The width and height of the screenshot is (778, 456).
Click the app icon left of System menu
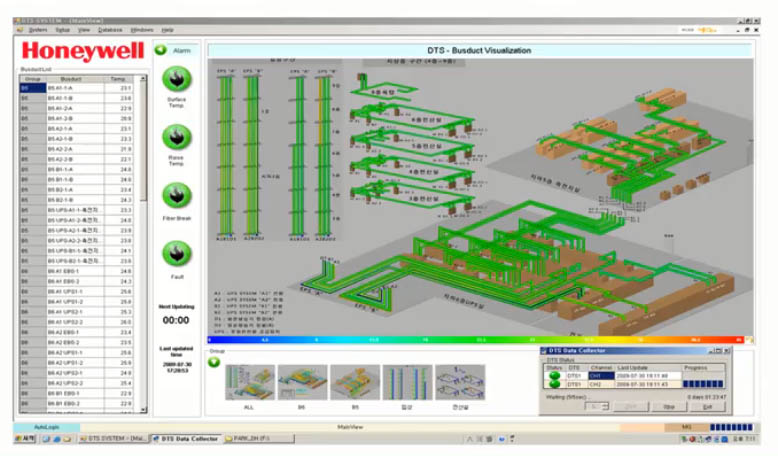[x=20, y=30]
